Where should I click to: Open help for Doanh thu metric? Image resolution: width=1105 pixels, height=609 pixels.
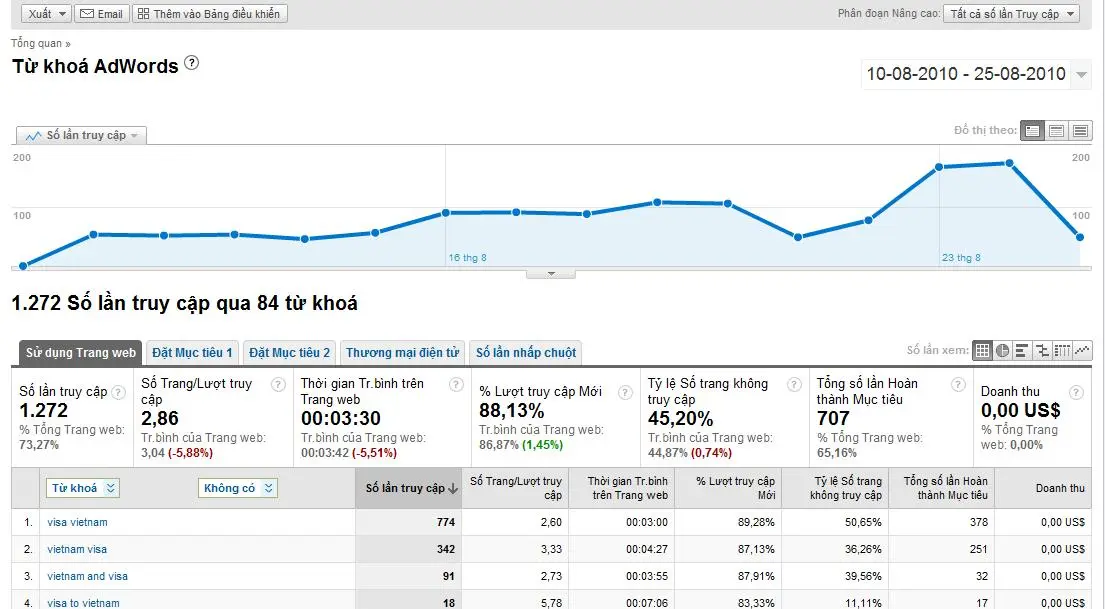[1076, 392]
